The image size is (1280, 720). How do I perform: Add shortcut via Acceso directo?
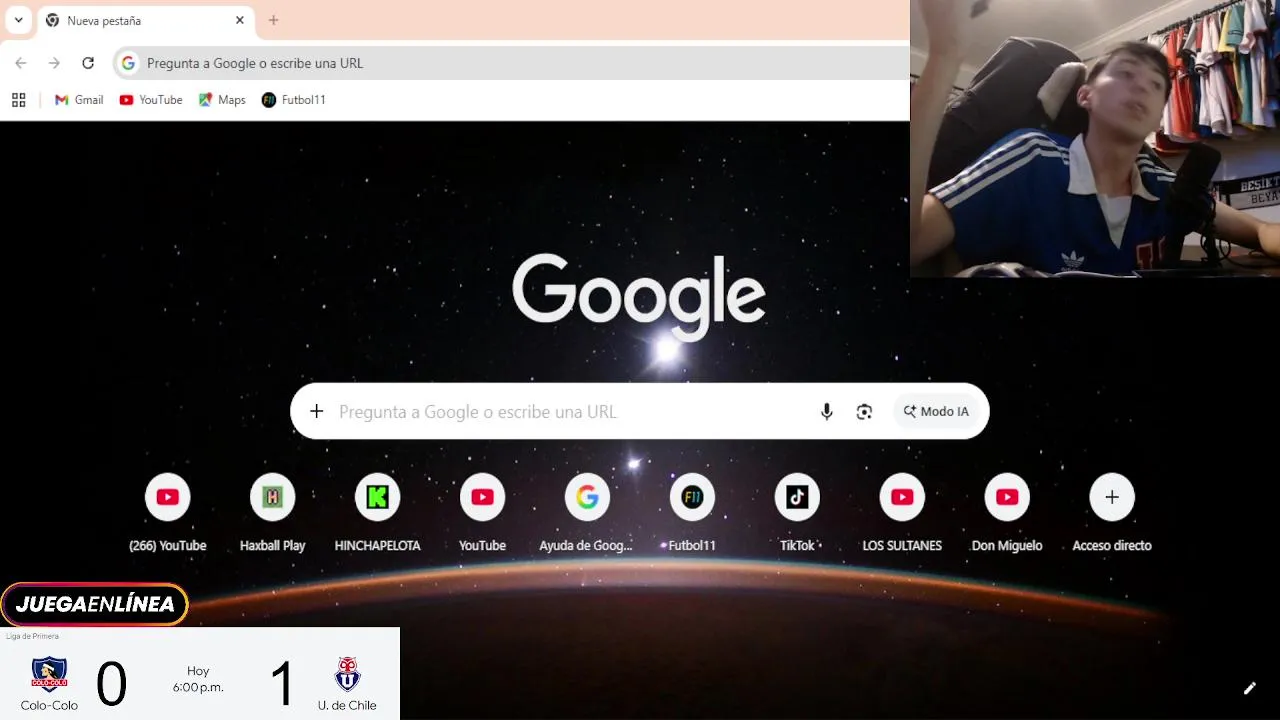[1112, 513]
